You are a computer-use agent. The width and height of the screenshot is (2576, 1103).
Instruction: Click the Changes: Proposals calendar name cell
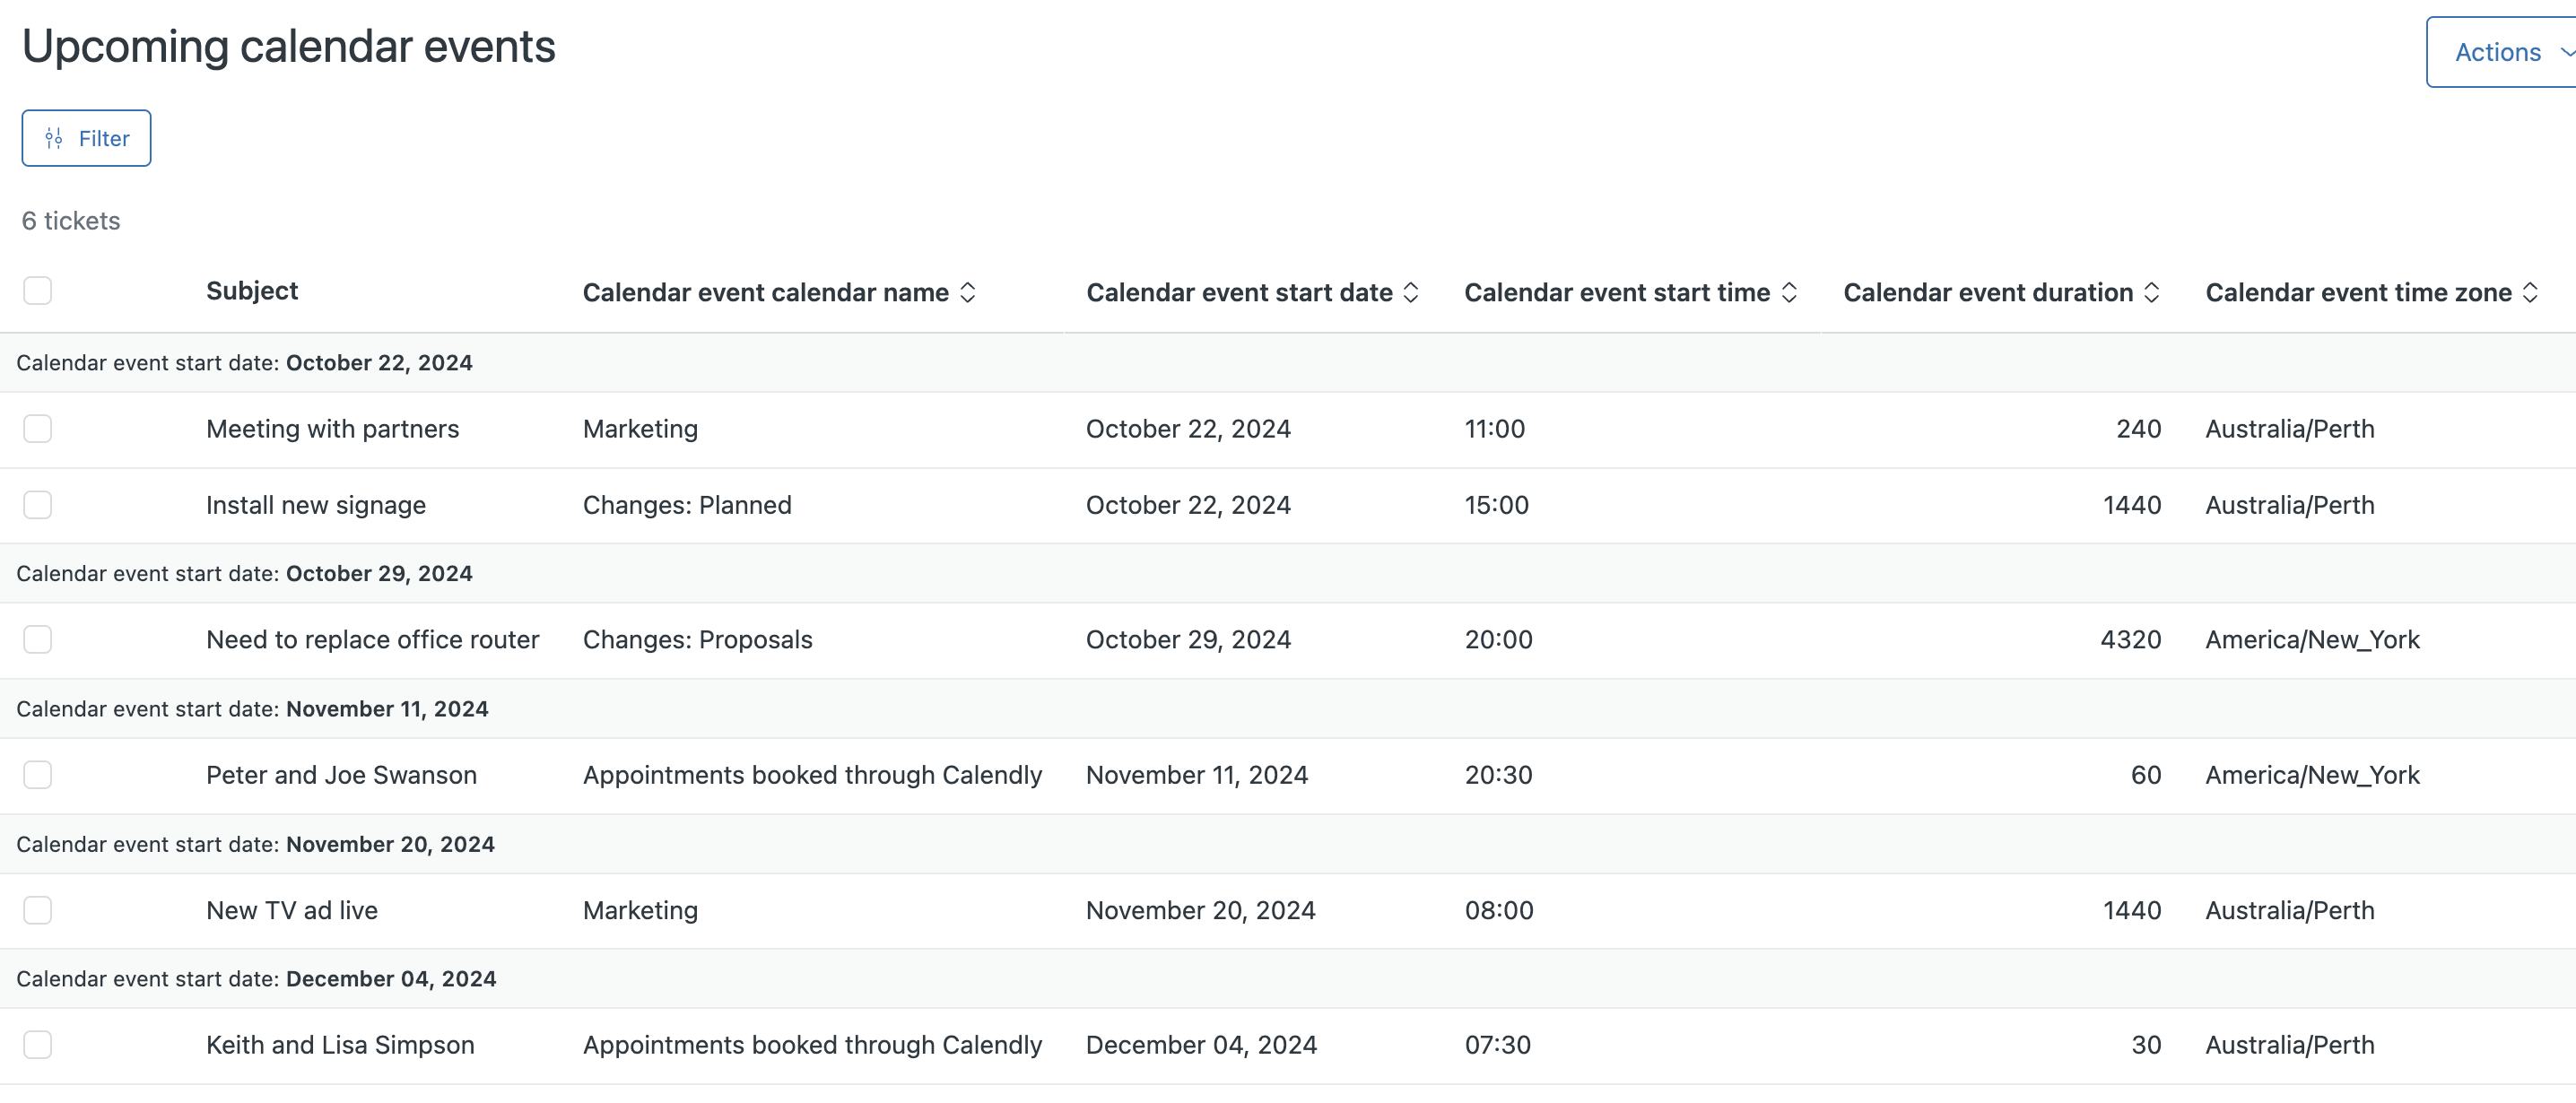pos(698,640)
